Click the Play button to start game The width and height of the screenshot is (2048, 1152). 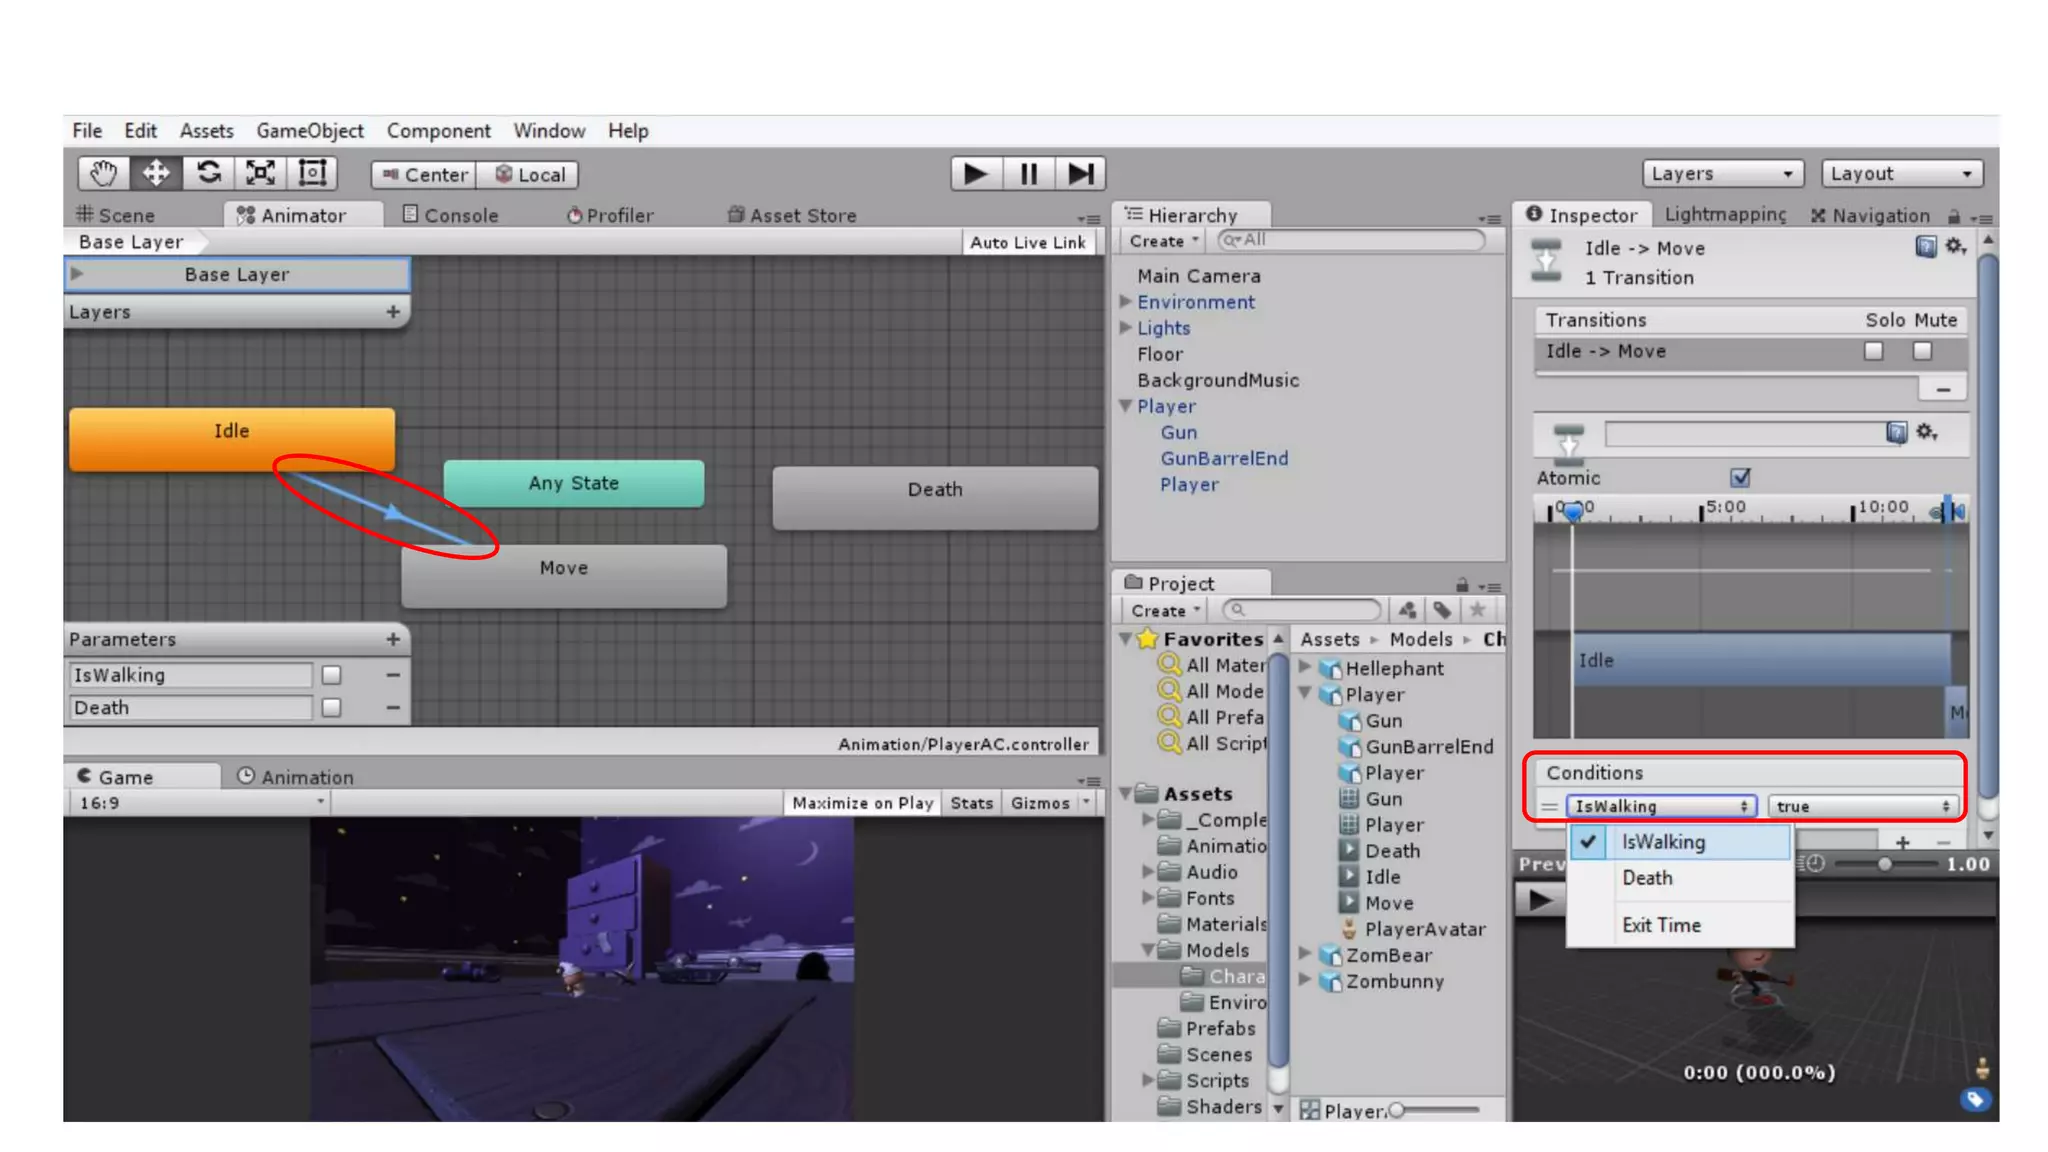(976, 173)
